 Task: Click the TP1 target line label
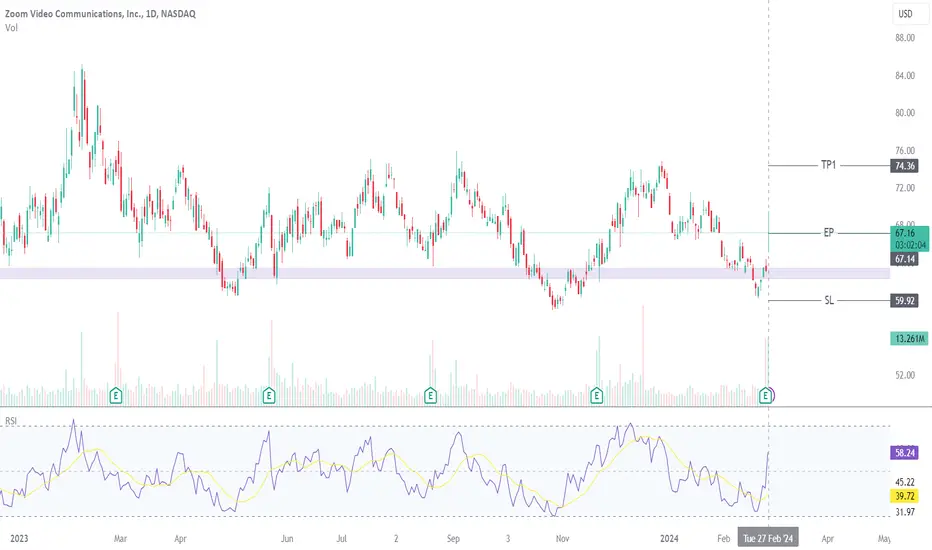pos(829,165)
